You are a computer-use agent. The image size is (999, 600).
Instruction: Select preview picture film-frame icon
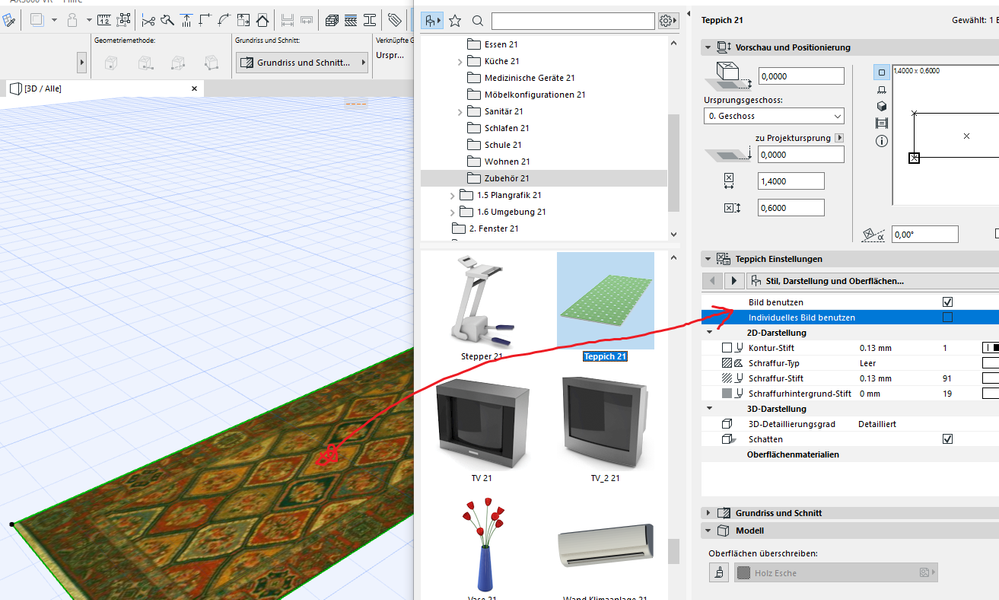882,123
